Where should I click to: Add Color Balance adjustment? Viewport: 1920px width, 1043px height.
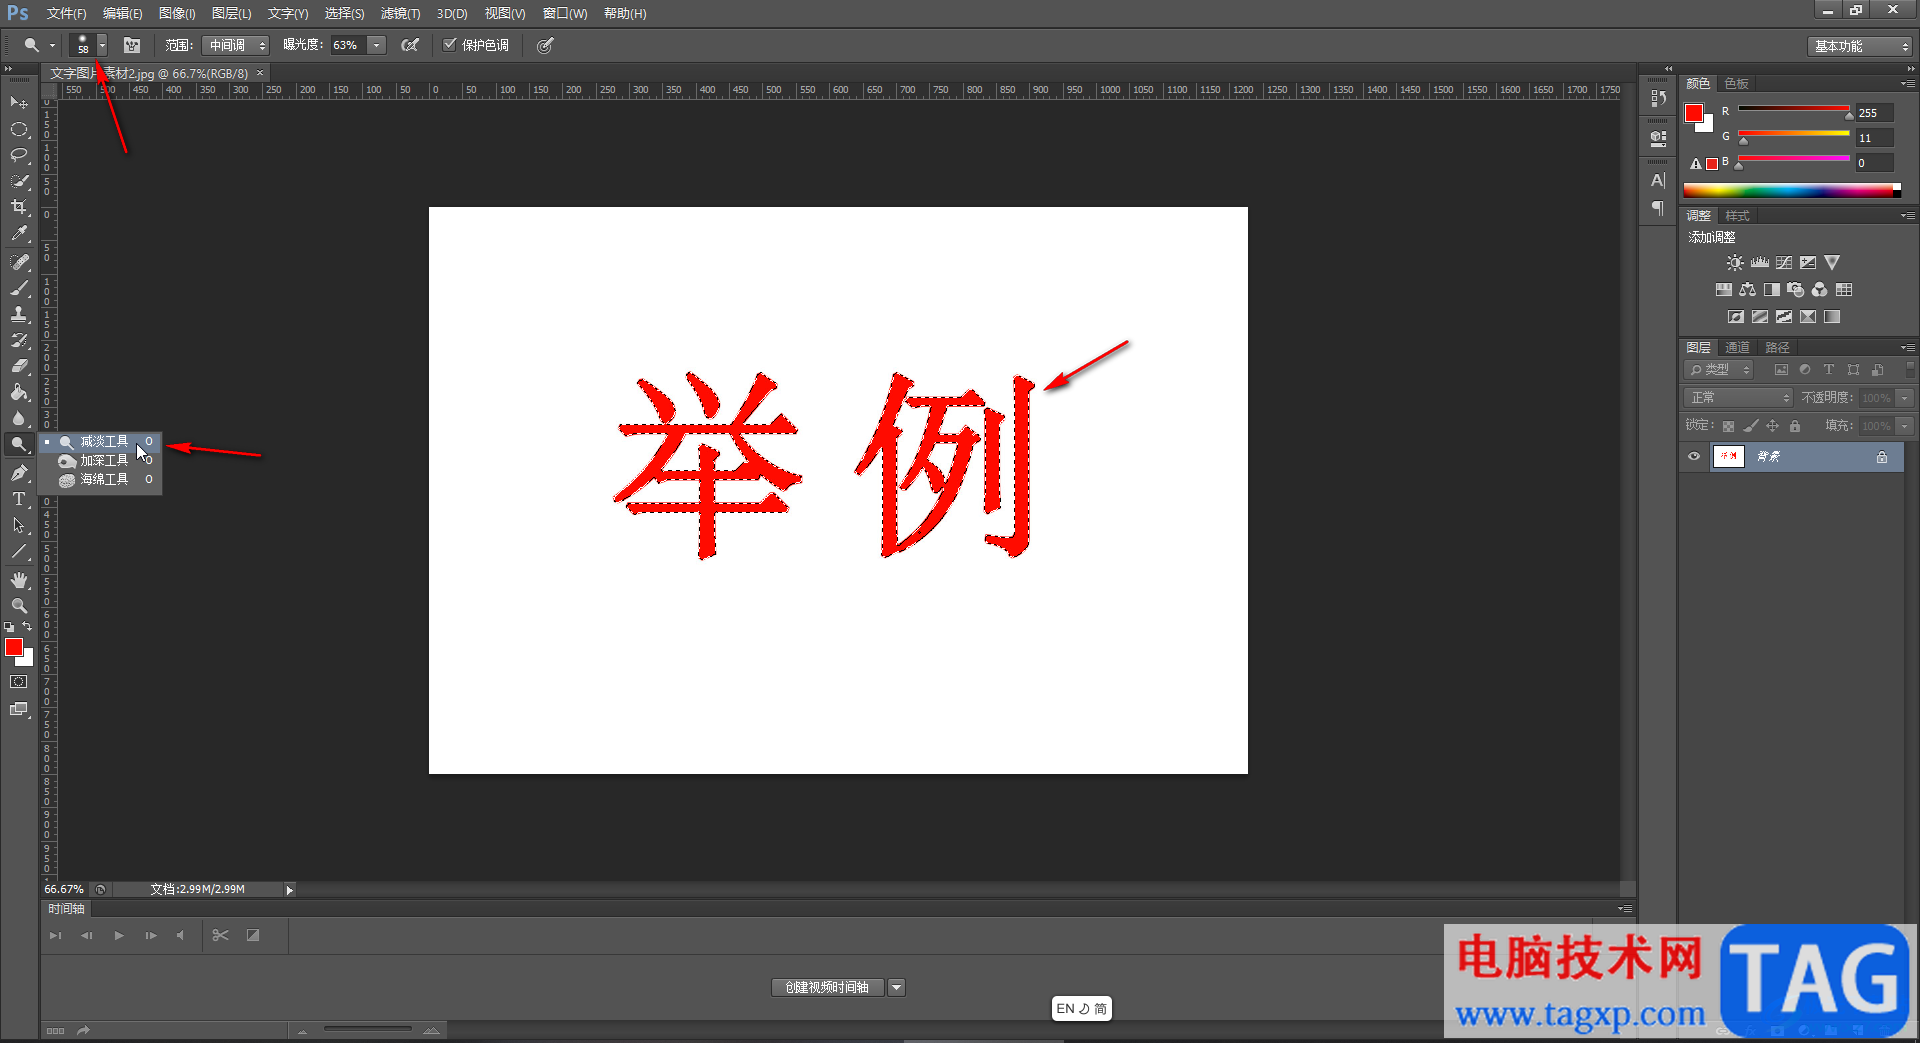(1747, 290)
